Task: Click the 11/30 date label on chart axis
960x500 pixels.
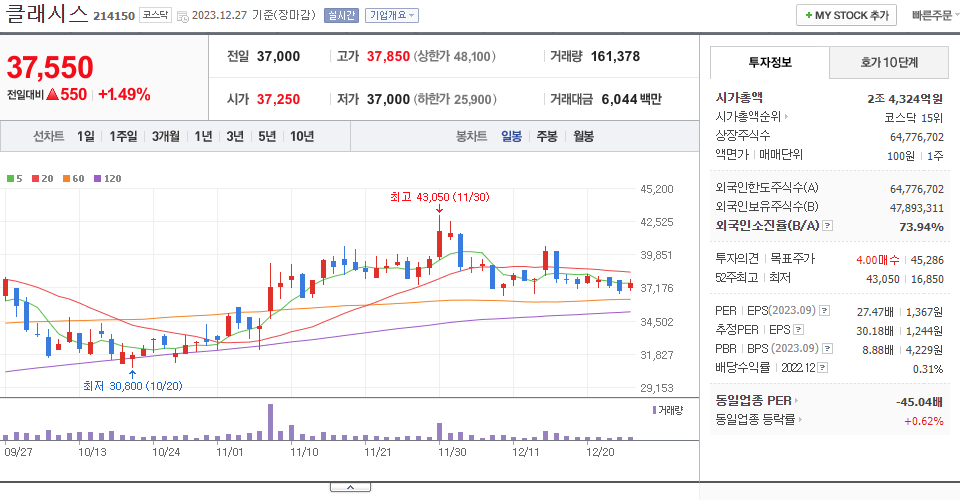Action: click(452, 452)
